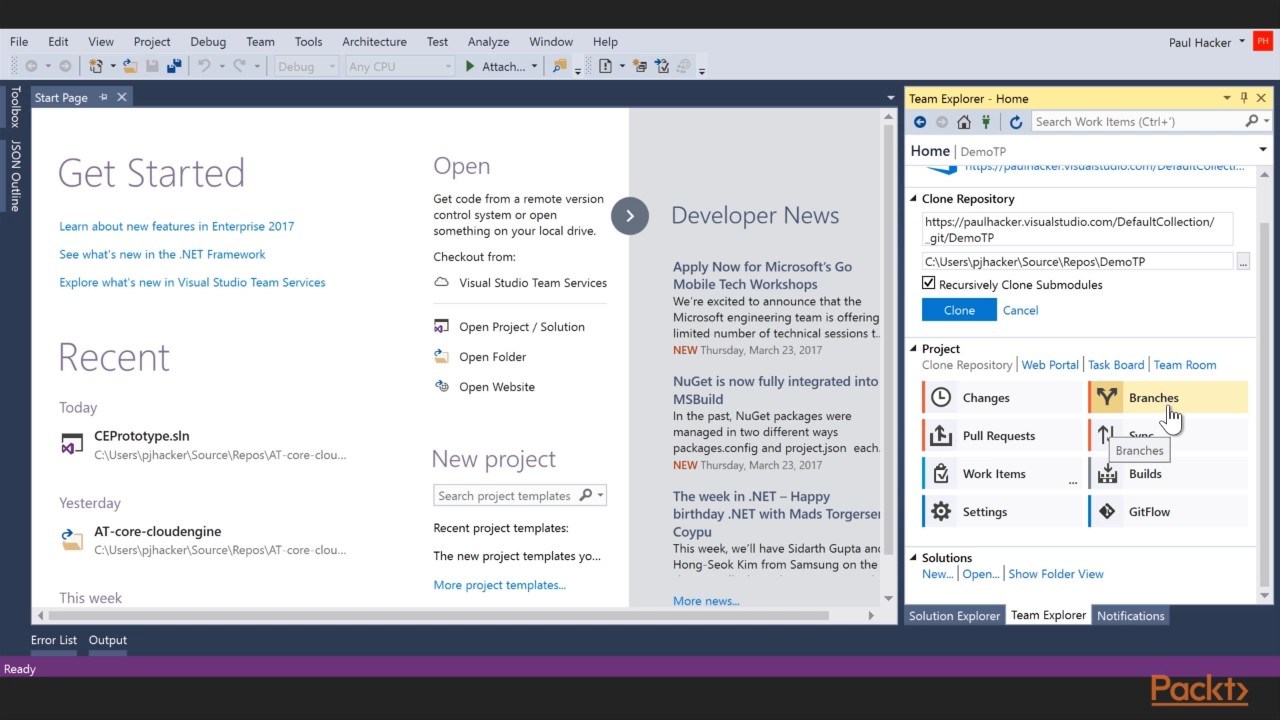Click the green Attach start arrow
This screenshot has width=1280, height=720.
tap(470, 66)
